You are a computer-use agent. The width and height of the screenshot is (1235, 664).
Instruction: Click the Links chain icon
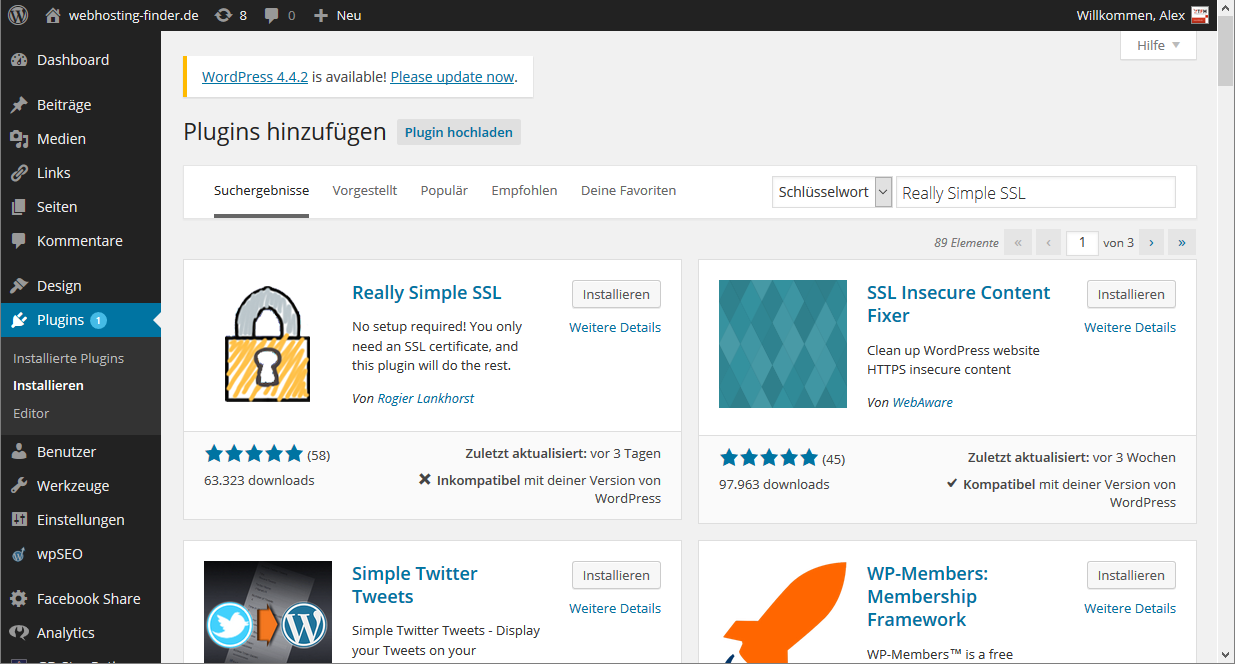pos(19,173)
